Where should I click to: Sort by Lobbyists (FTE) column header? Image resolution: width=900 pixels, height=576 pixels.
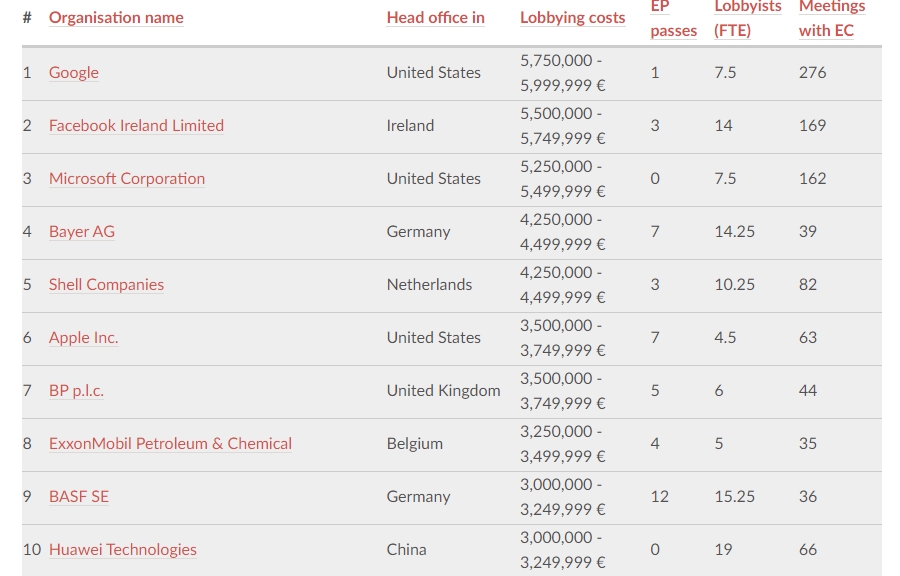tap(747, 19)
